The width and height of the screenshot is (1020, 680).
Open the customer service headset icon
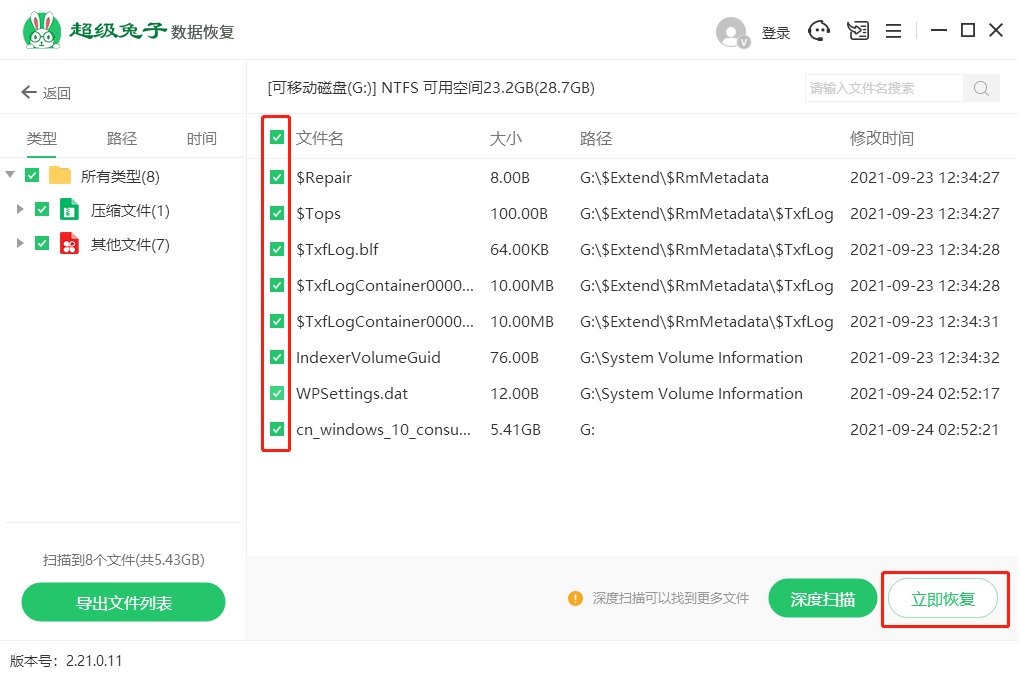click(819, 30)
